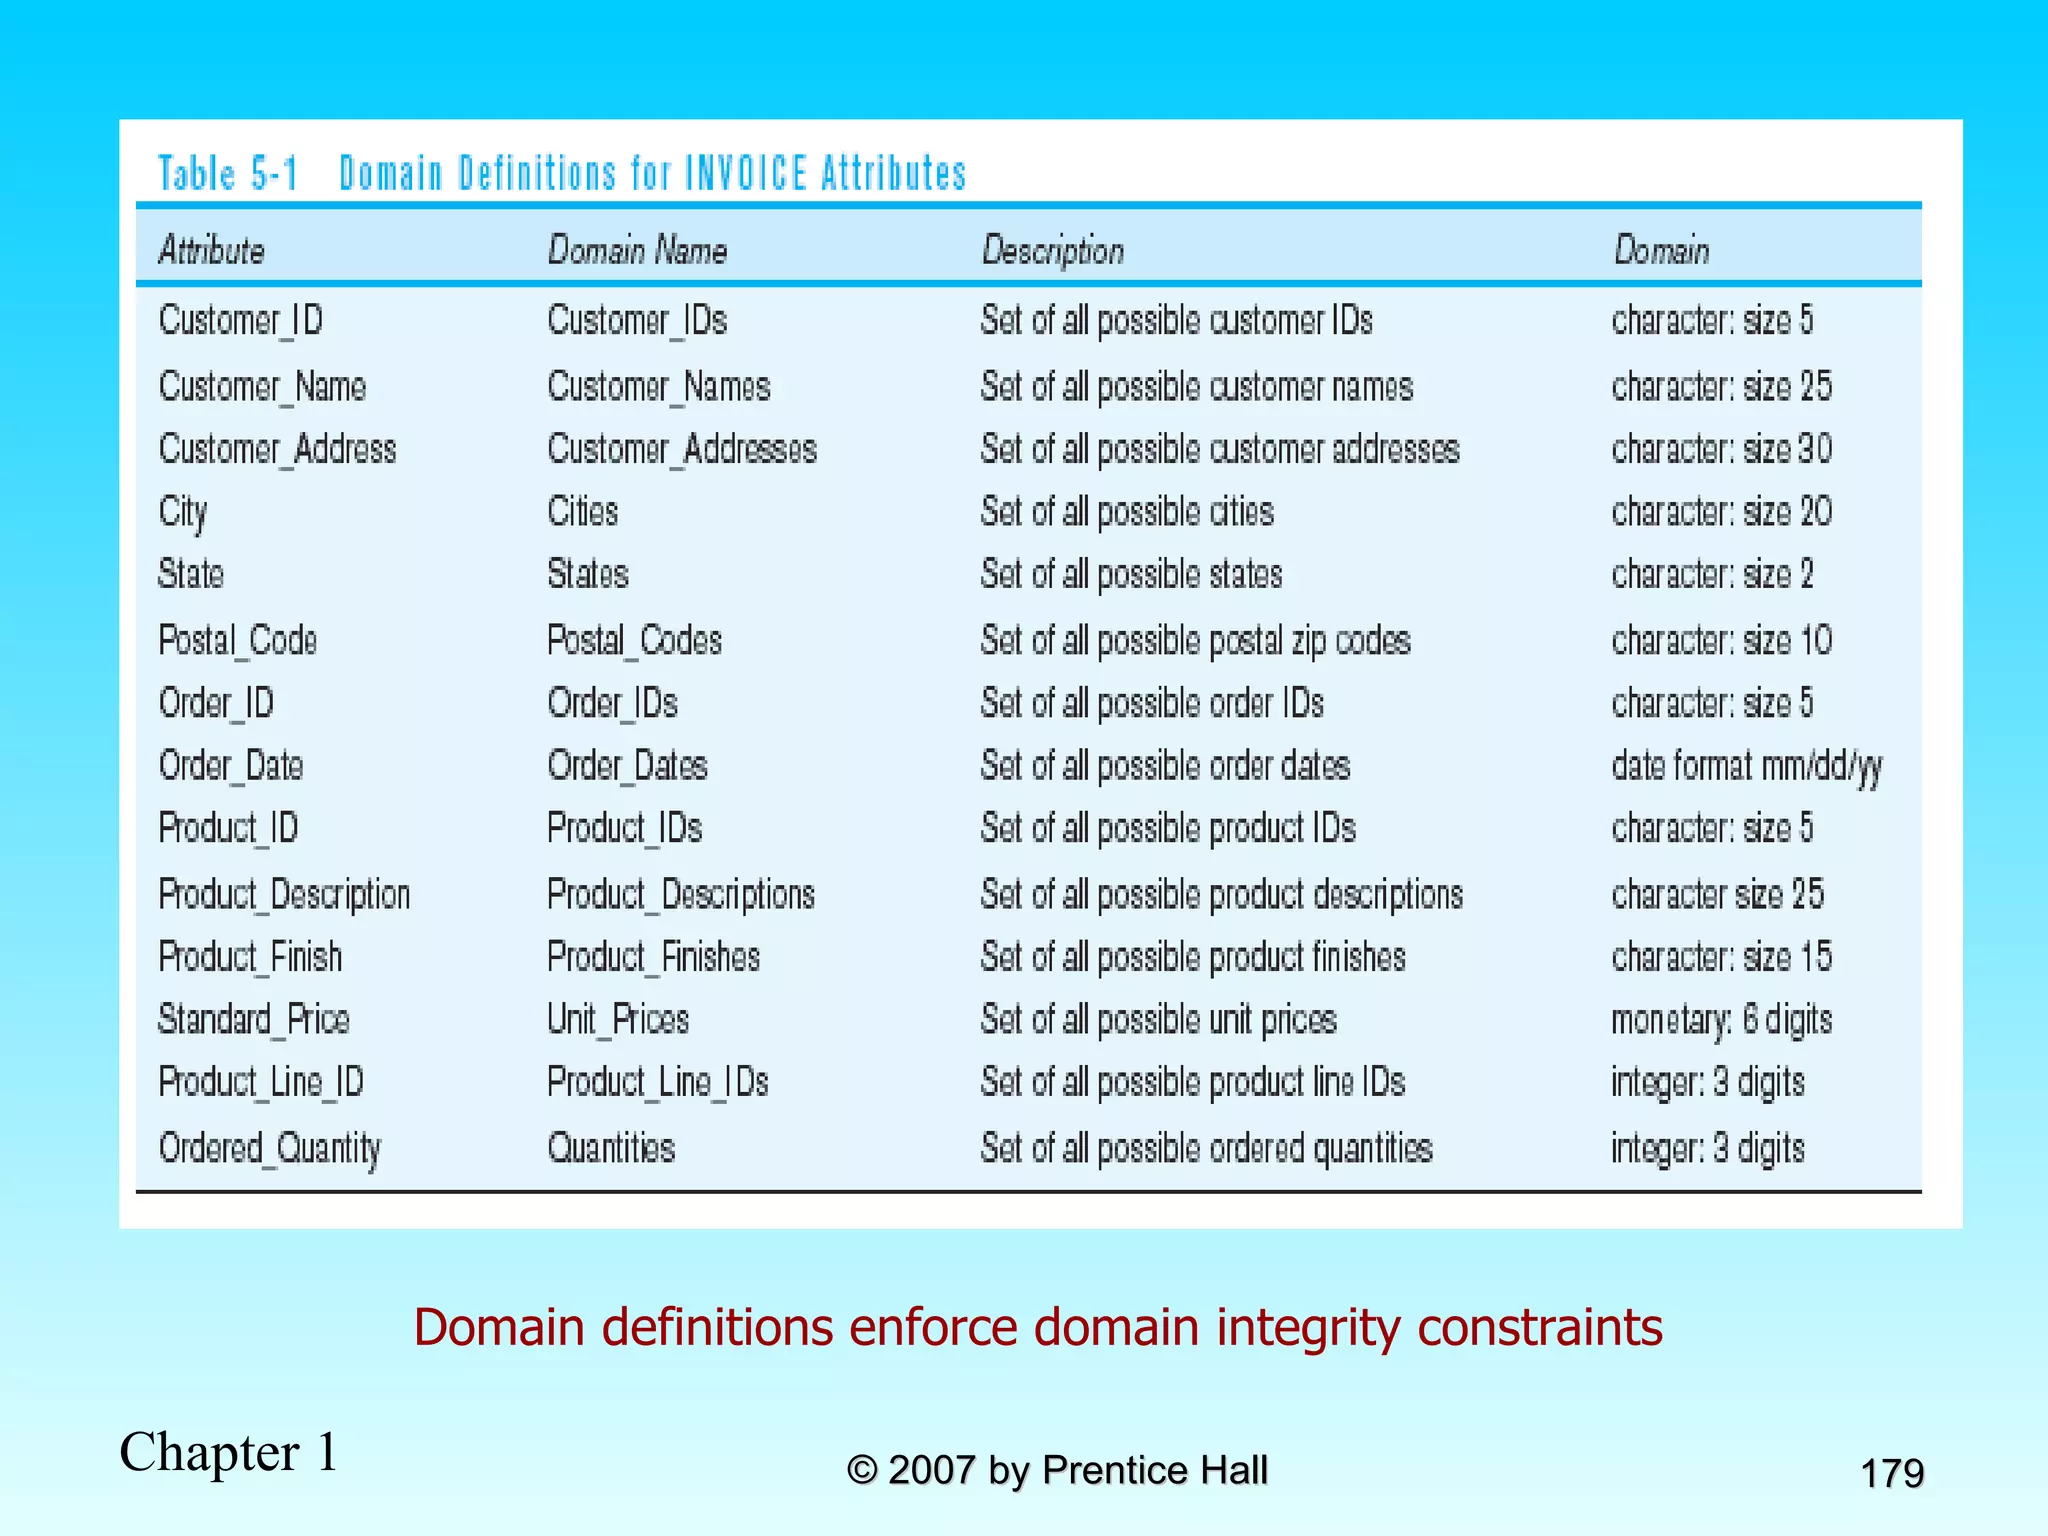Click the 'Product_Line_IDs' domain name

coord(658,1082)
